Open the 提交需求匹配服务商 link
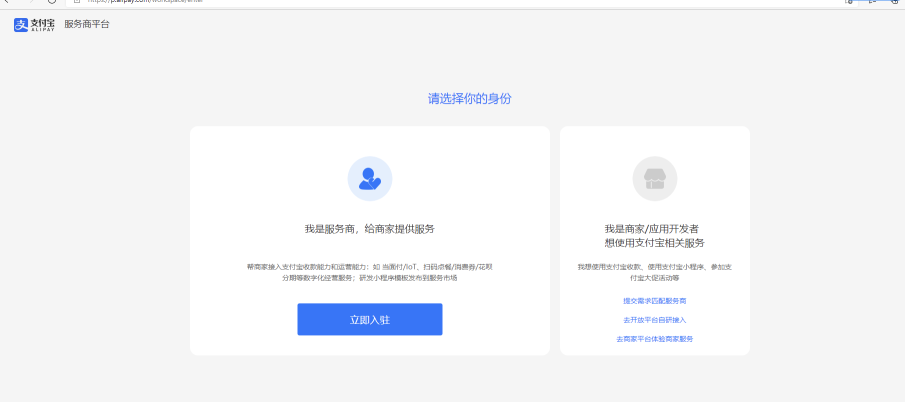 655,301
